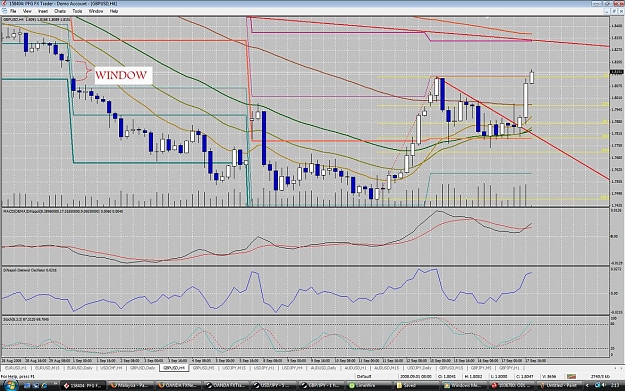Switch to the USDCHF,H4 chart tab

(x=111, y=368)
